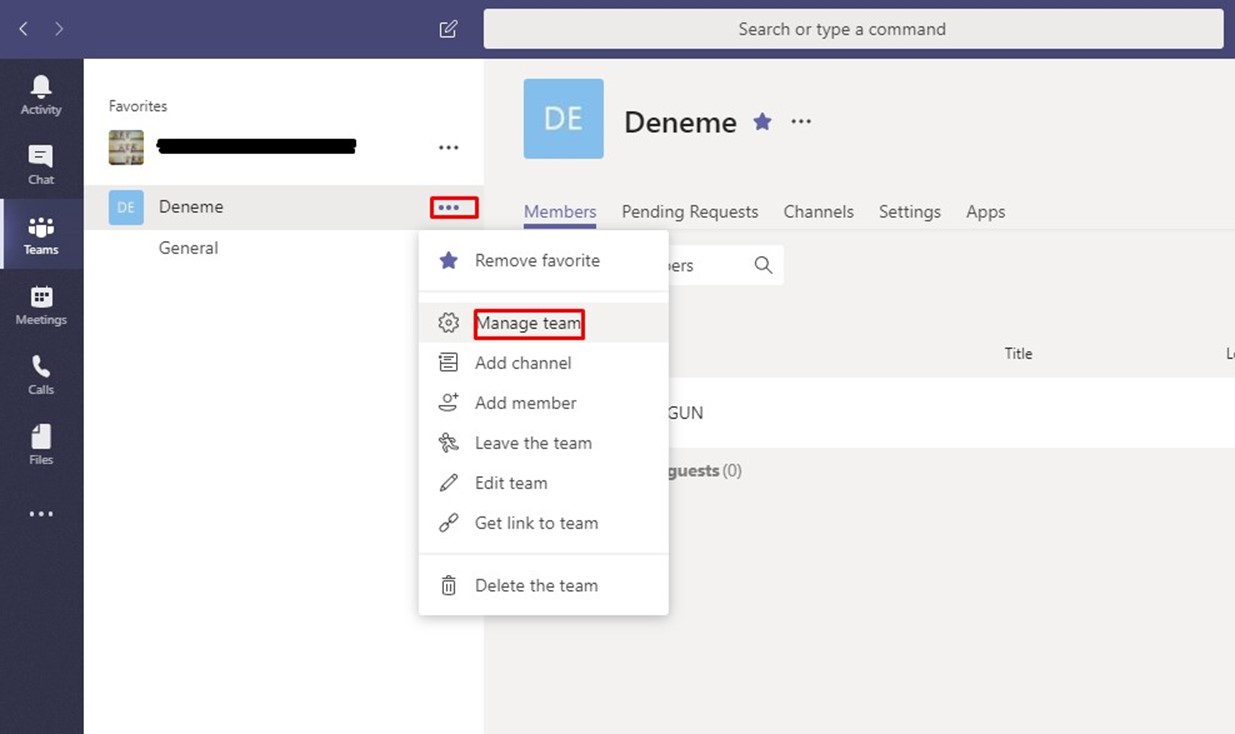Viewport: 1235px width, 734px height.
Task: Switch to the Apps tab
Action: pos(986,212)
